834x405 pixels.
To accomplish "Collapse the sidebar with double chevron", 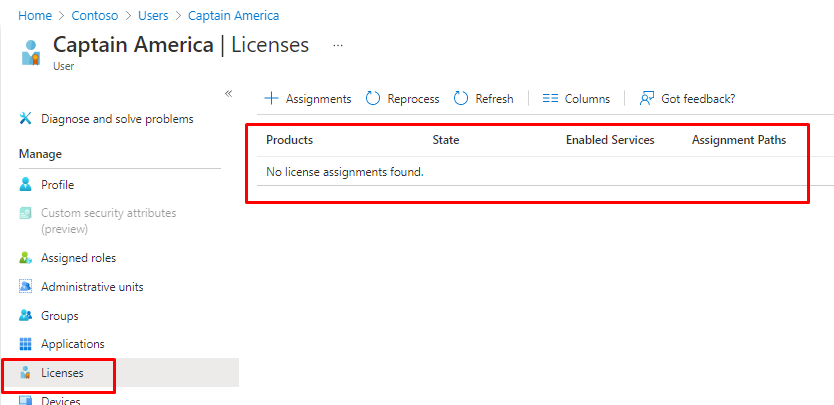I will [228, 93].
